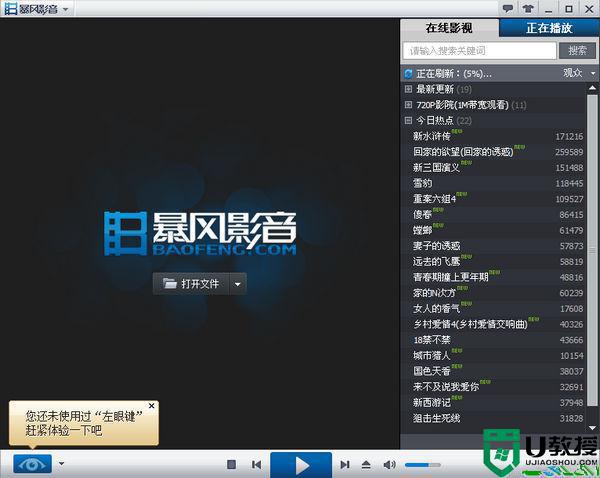The width and height of the screenshot is (600, 478).
Task: Click the next track button
Action: 345,465
